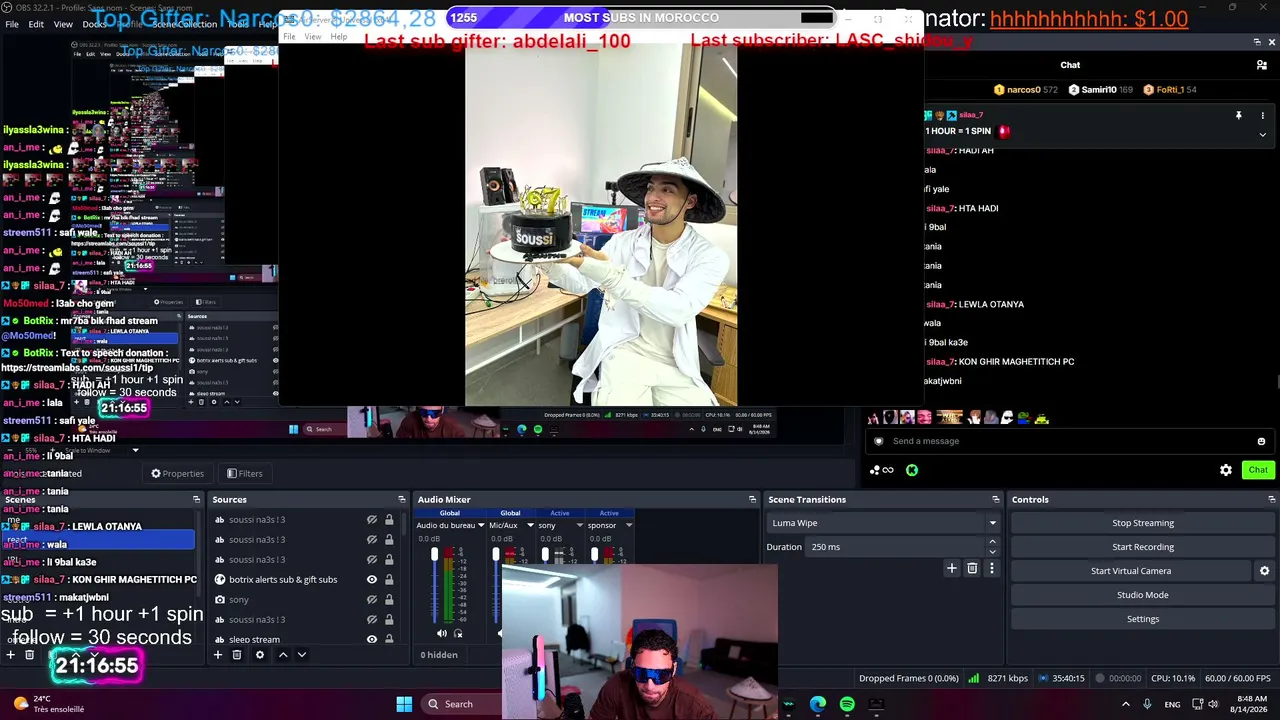Click the green Chat send button
The image size is (1280, 720).
point(1258,470)
